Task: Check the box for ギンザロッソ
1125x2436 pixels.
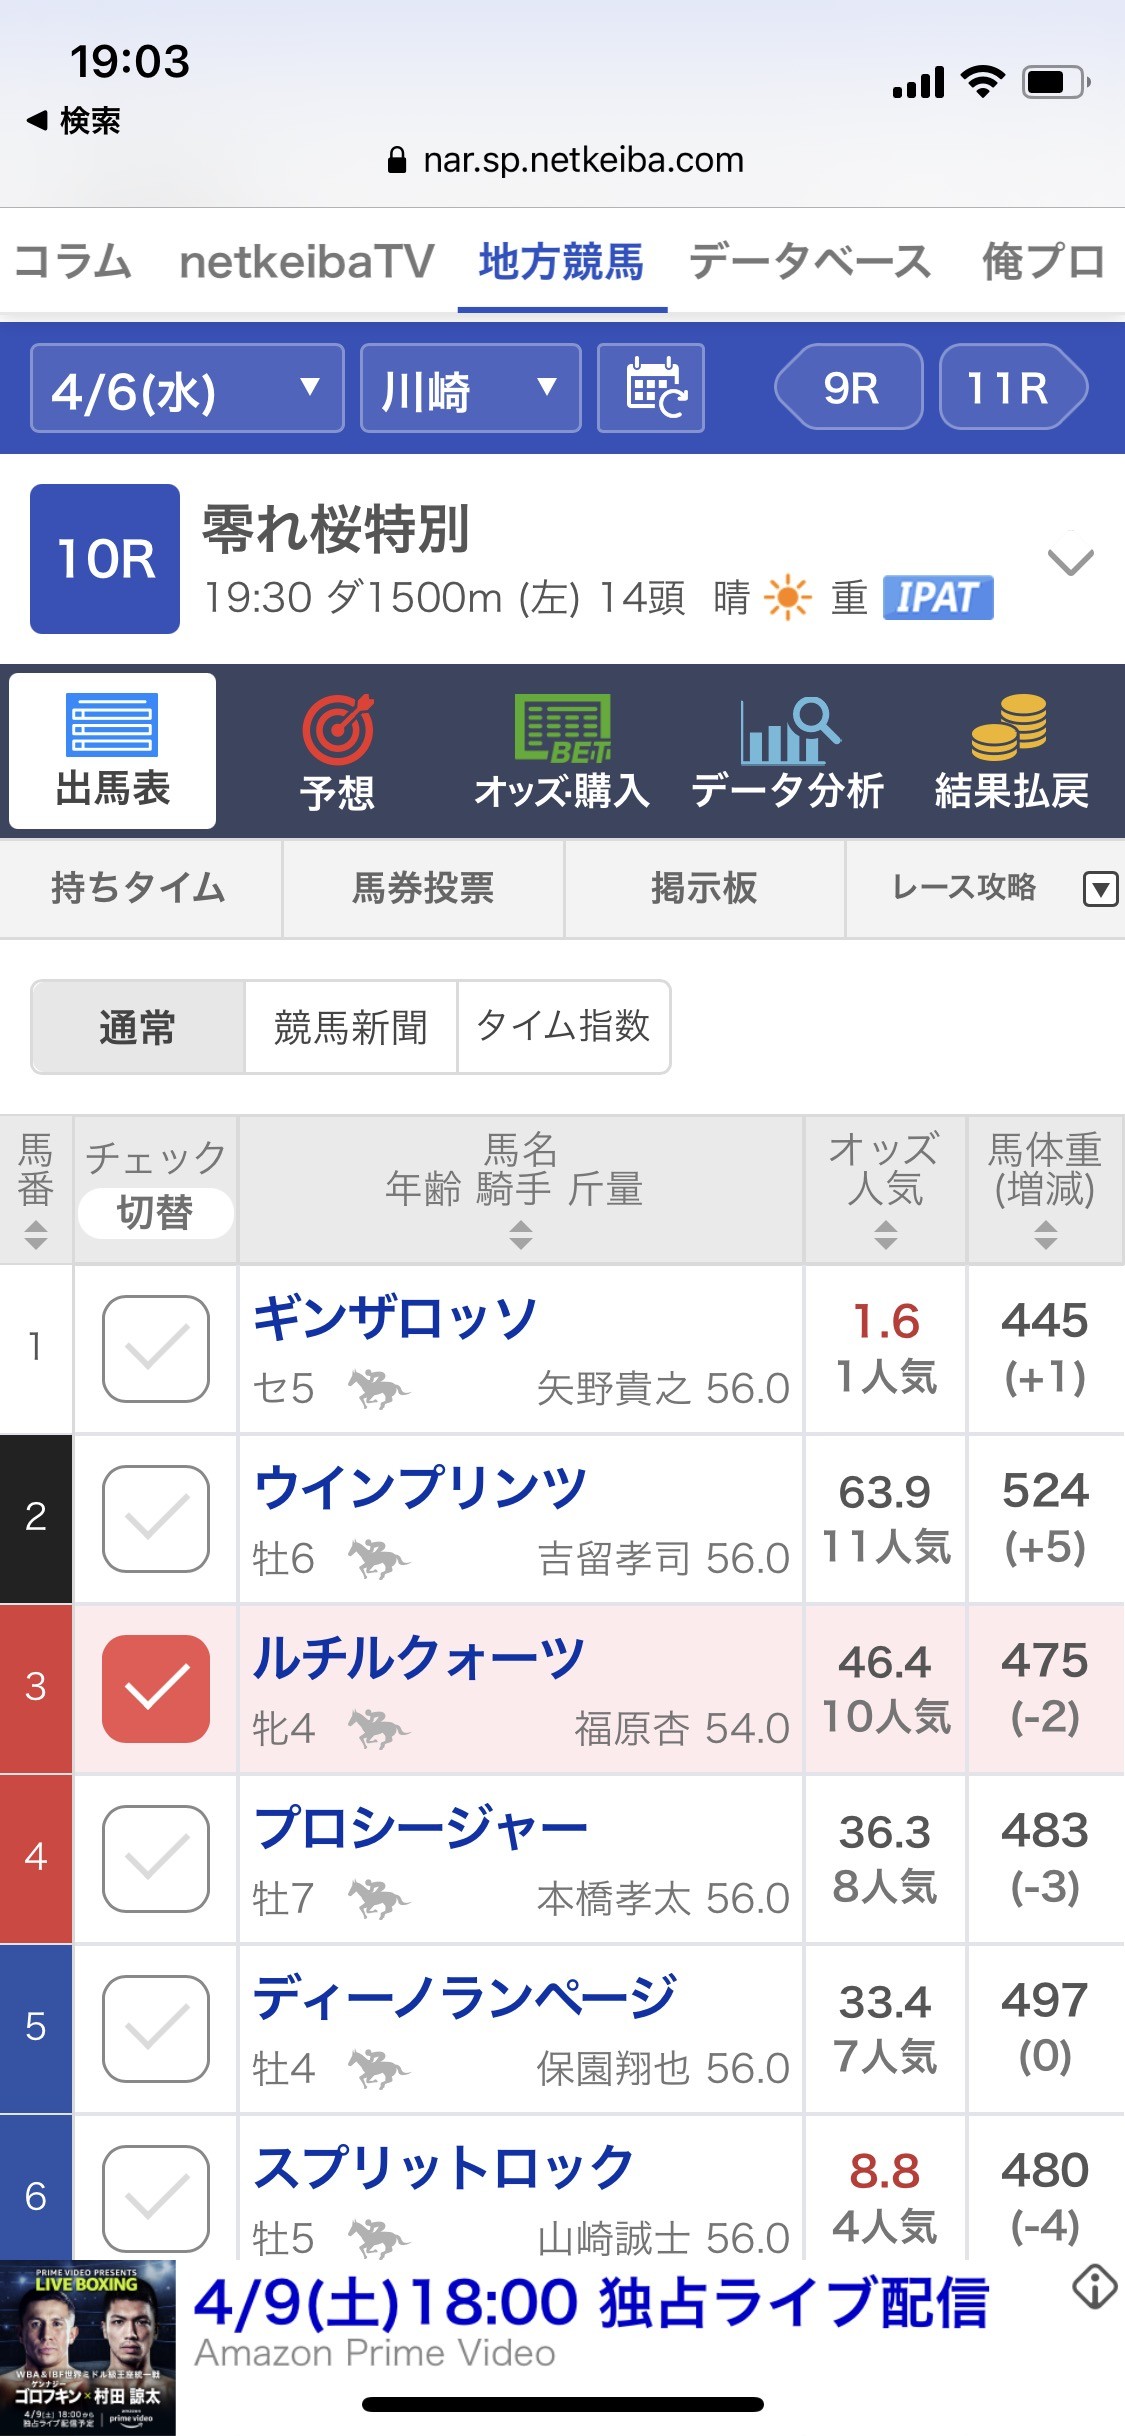Action: click(156, 1348)
